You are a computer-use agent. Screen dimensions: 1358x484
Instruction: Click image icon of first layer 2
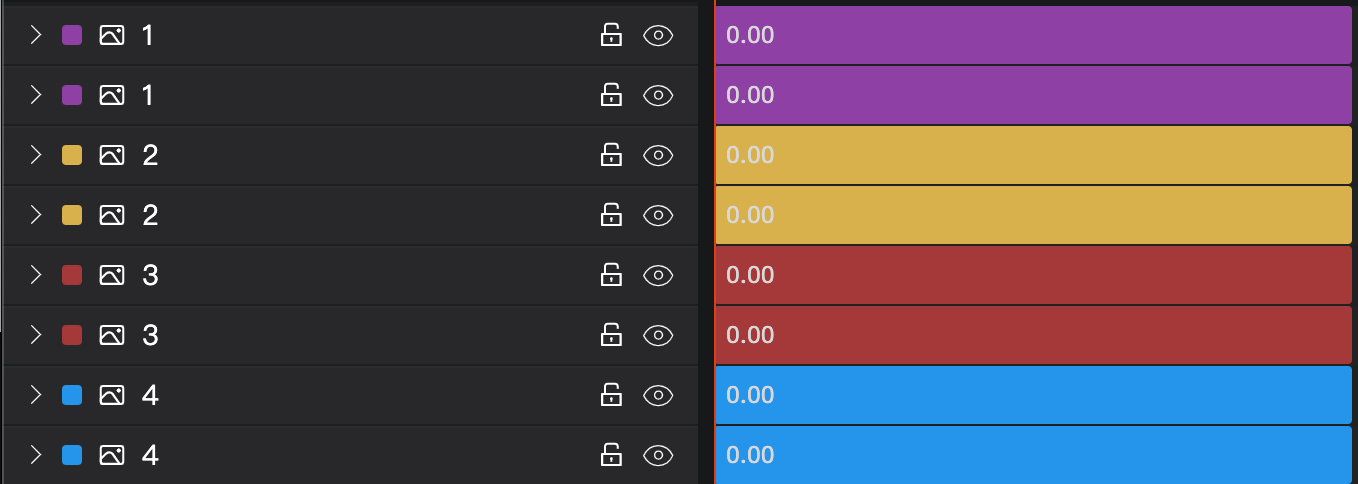[x=112, y=156]
